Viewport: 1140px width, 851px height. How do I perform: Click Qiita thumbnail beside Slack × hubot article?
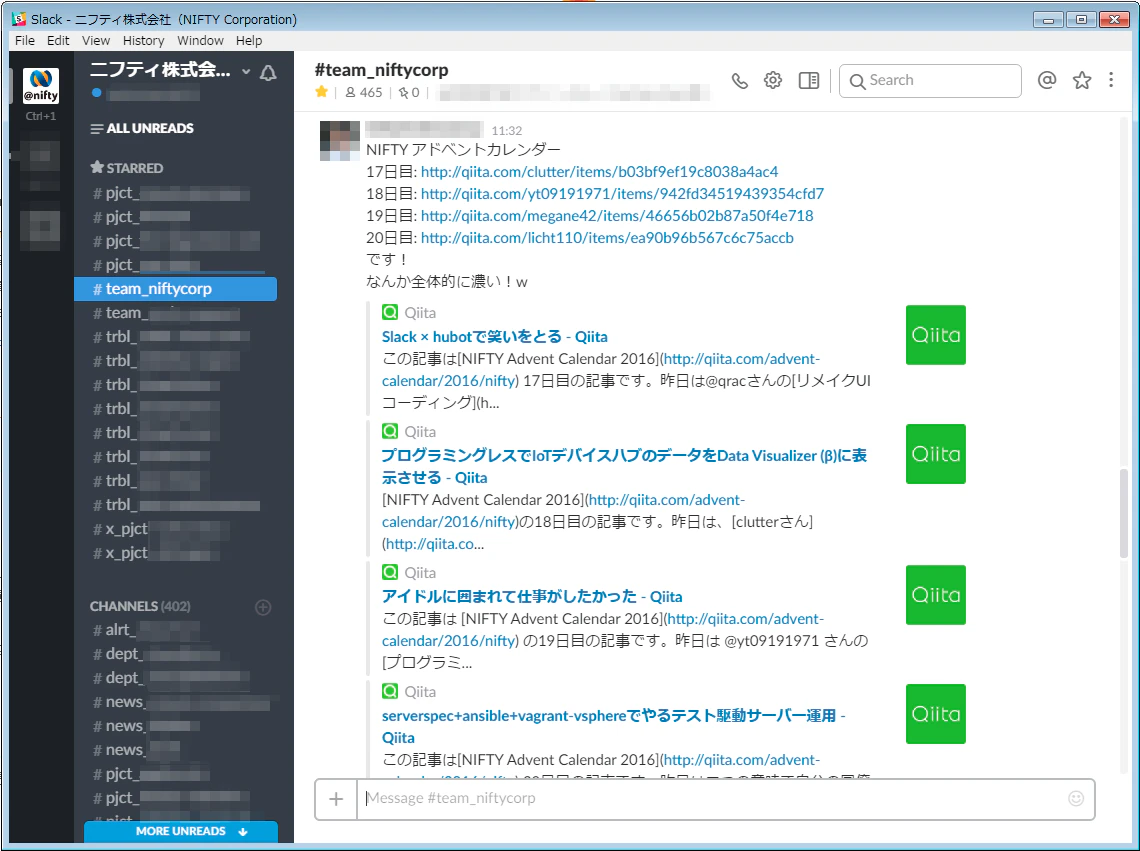(x=936, y=335)
